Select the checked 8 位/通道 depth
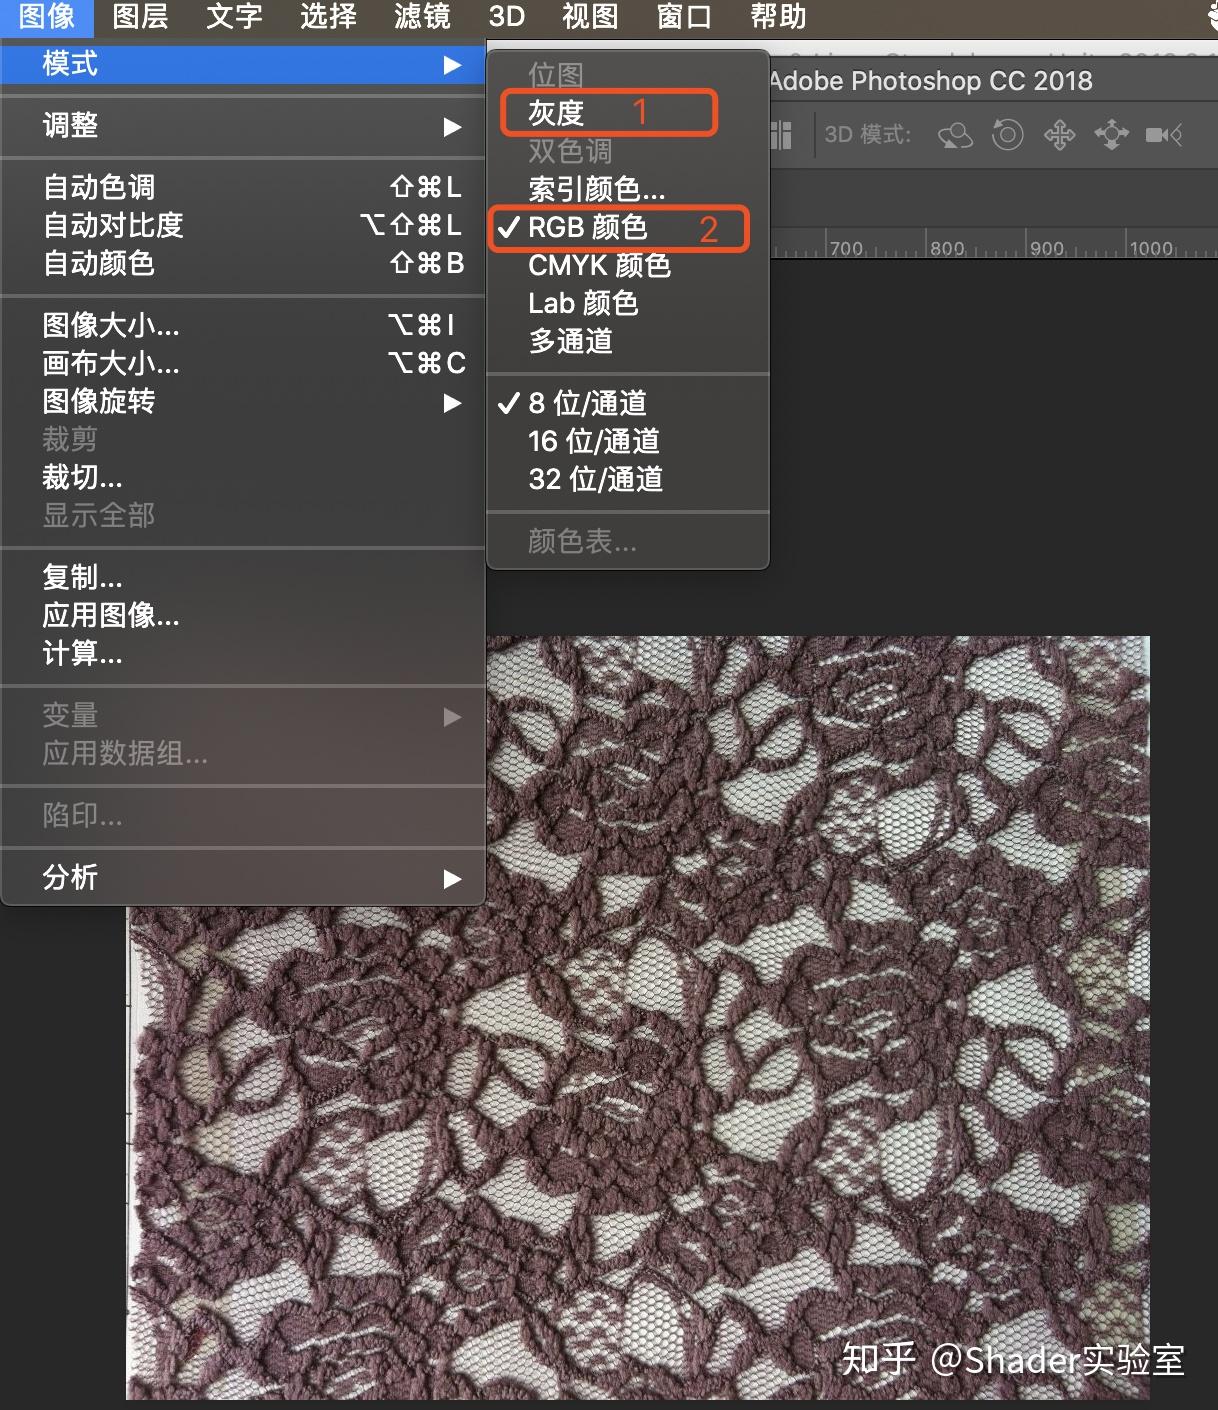 point(628,403)
